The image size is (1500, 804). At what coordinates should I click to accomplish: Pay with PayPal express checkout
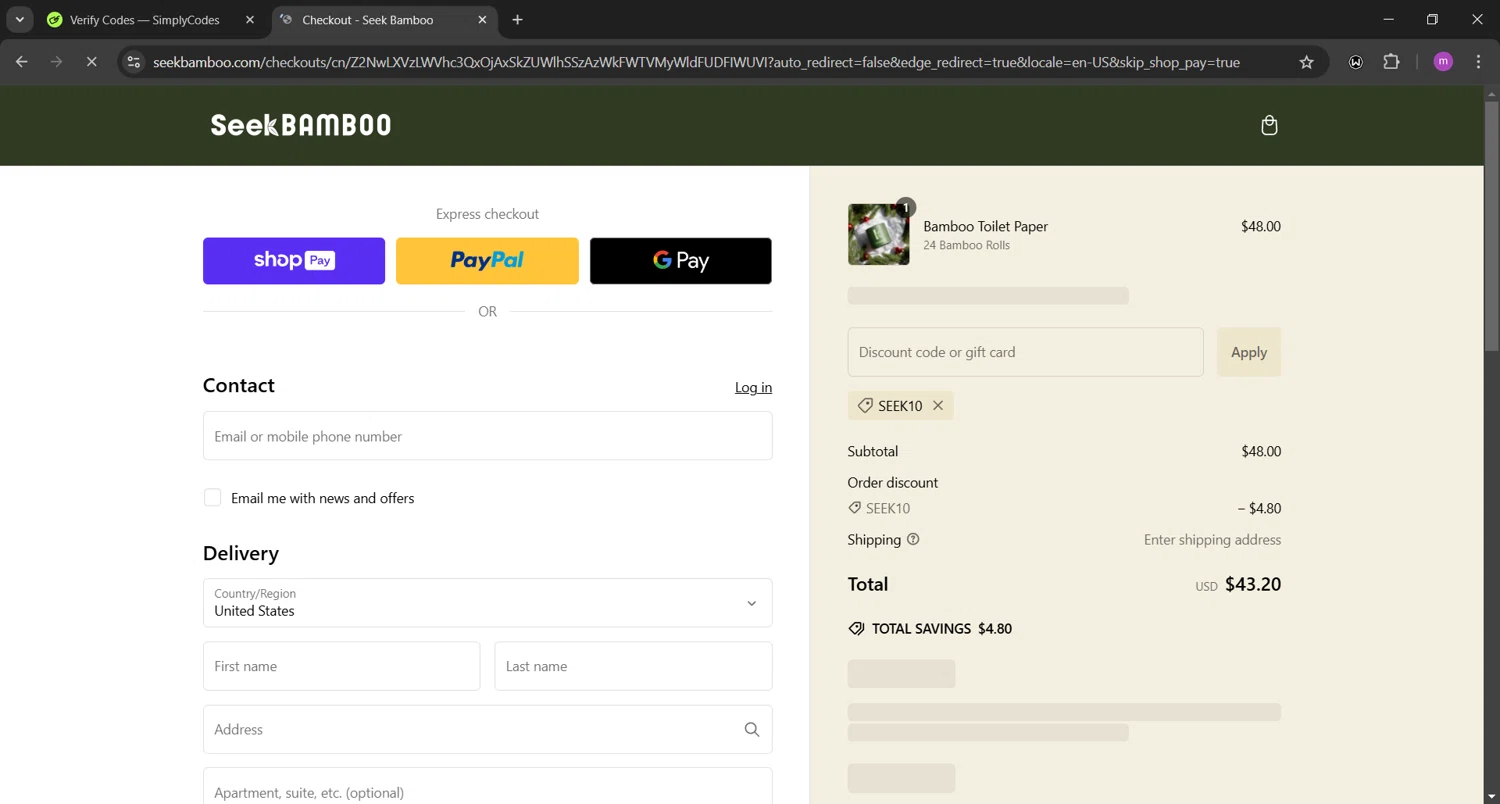click(487, 261)
